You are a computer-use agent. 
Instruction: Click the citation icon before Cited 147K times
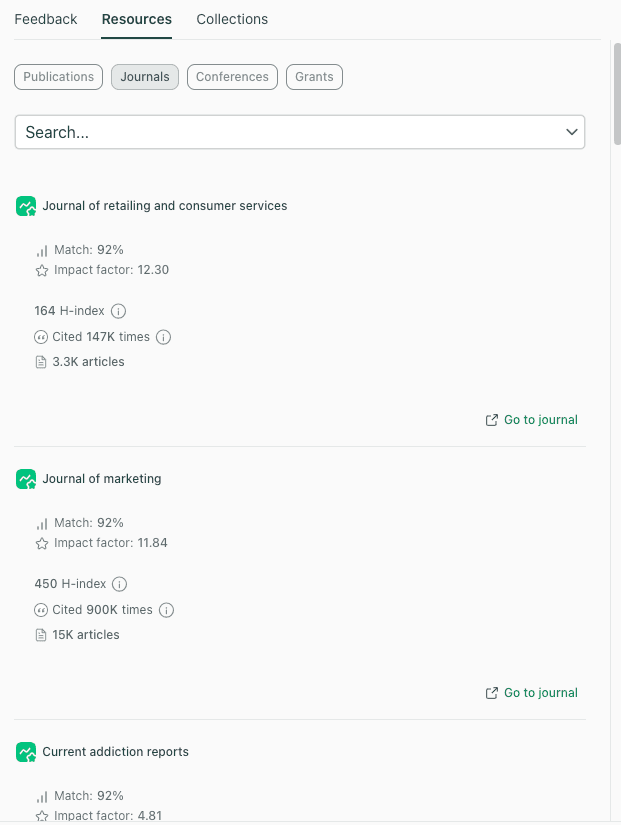41,337
